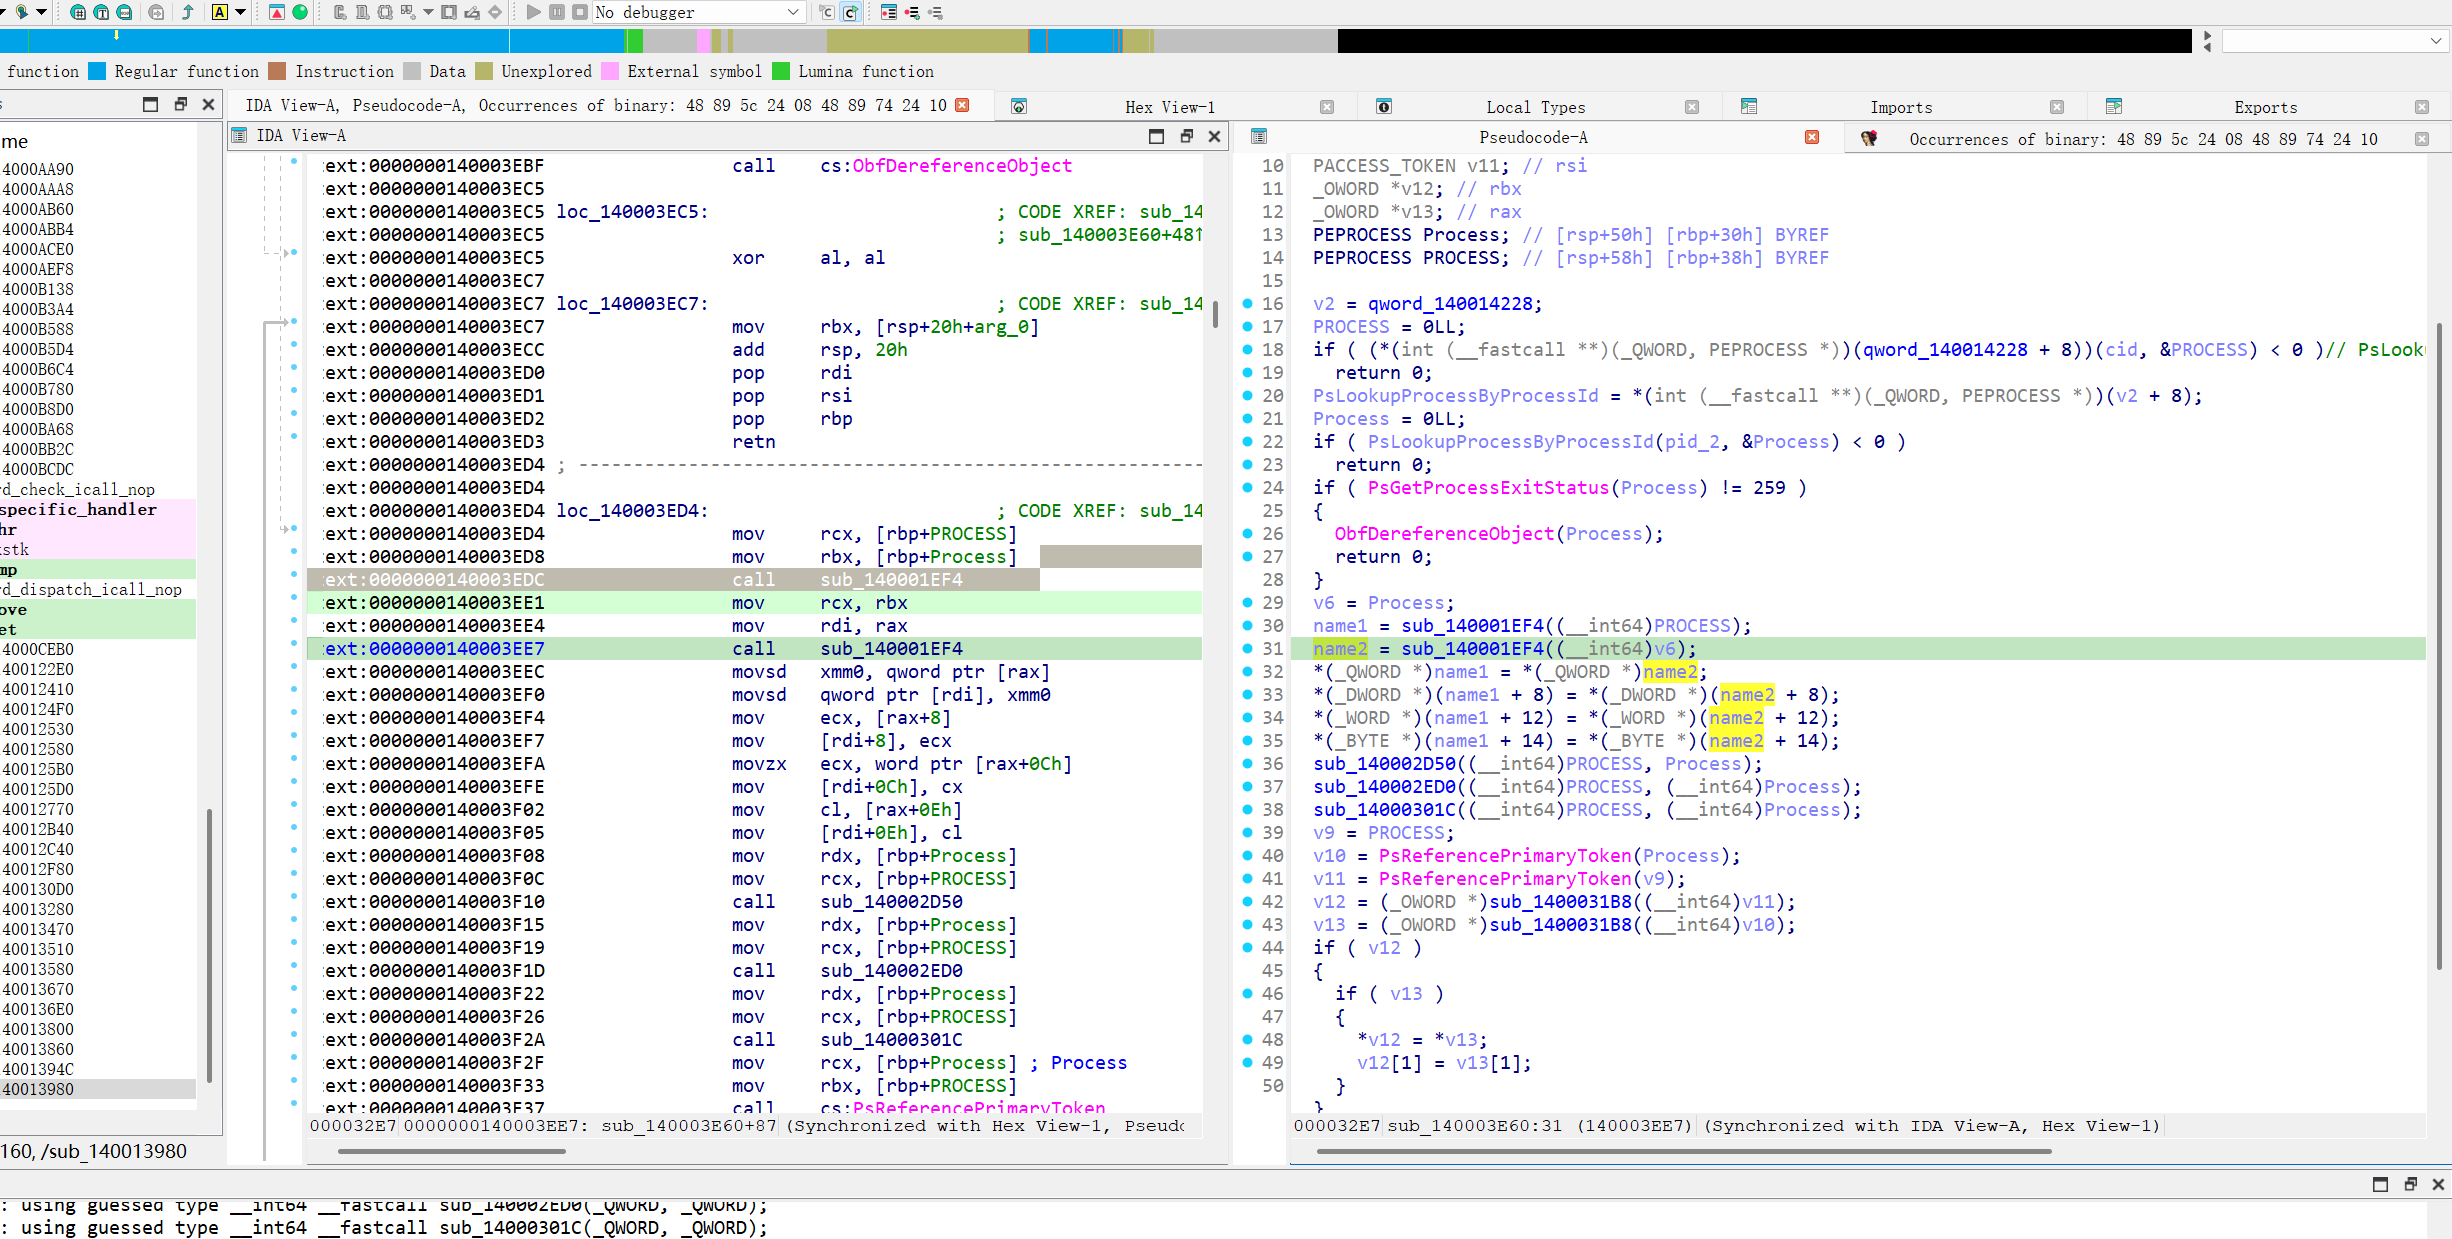The height and width of the screenshot is (1239, 2452).
Task: Float the IDA View-A panel
Action: coord(1187,136)
